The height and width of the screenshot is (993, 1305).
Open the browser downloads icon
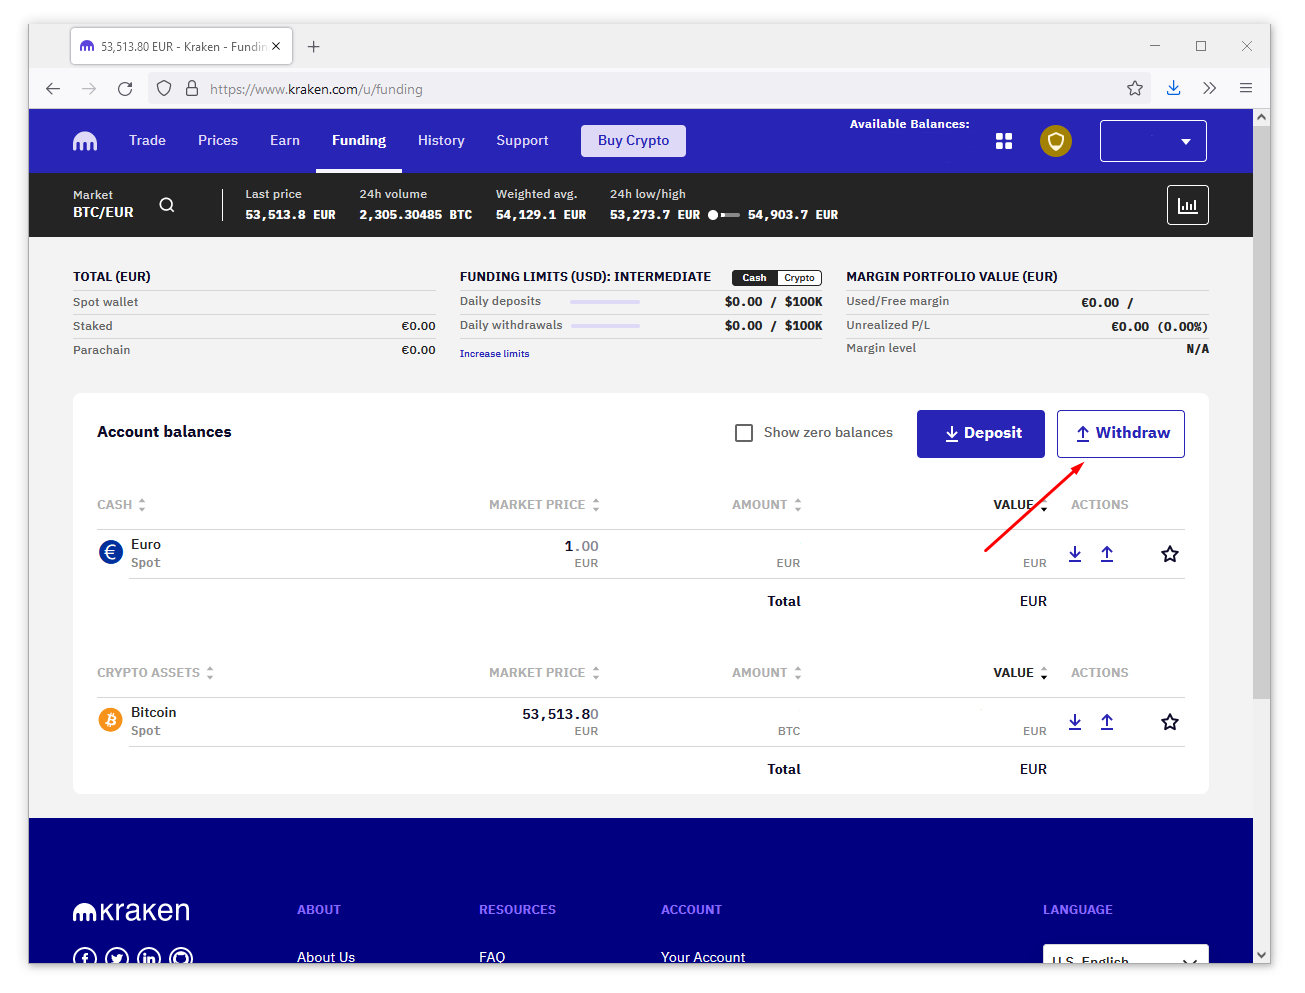tap(1174, 89)
